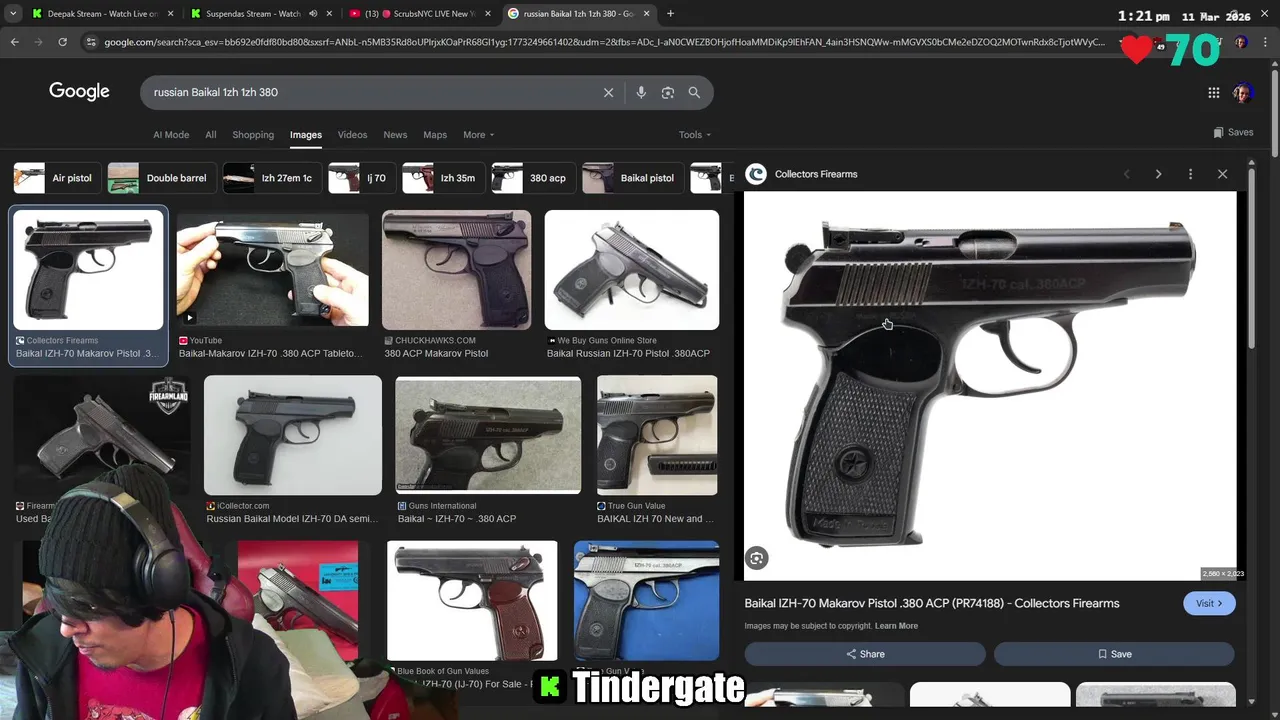Viewport: 1280px width, 720px height.
Task: Switch to Shopping results tab
Action: point(253,135)
